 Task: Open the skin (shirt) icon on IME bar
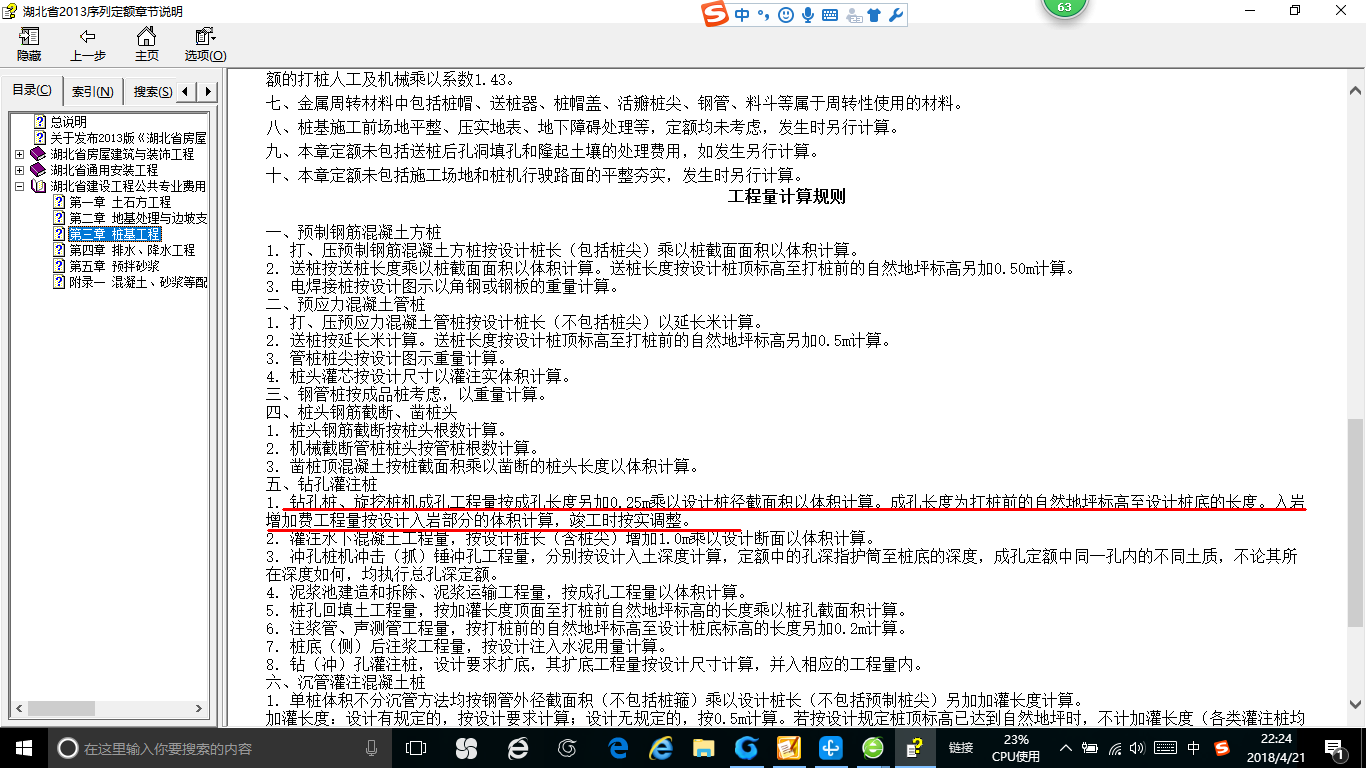pyautogui.click(x=875, y=15)
